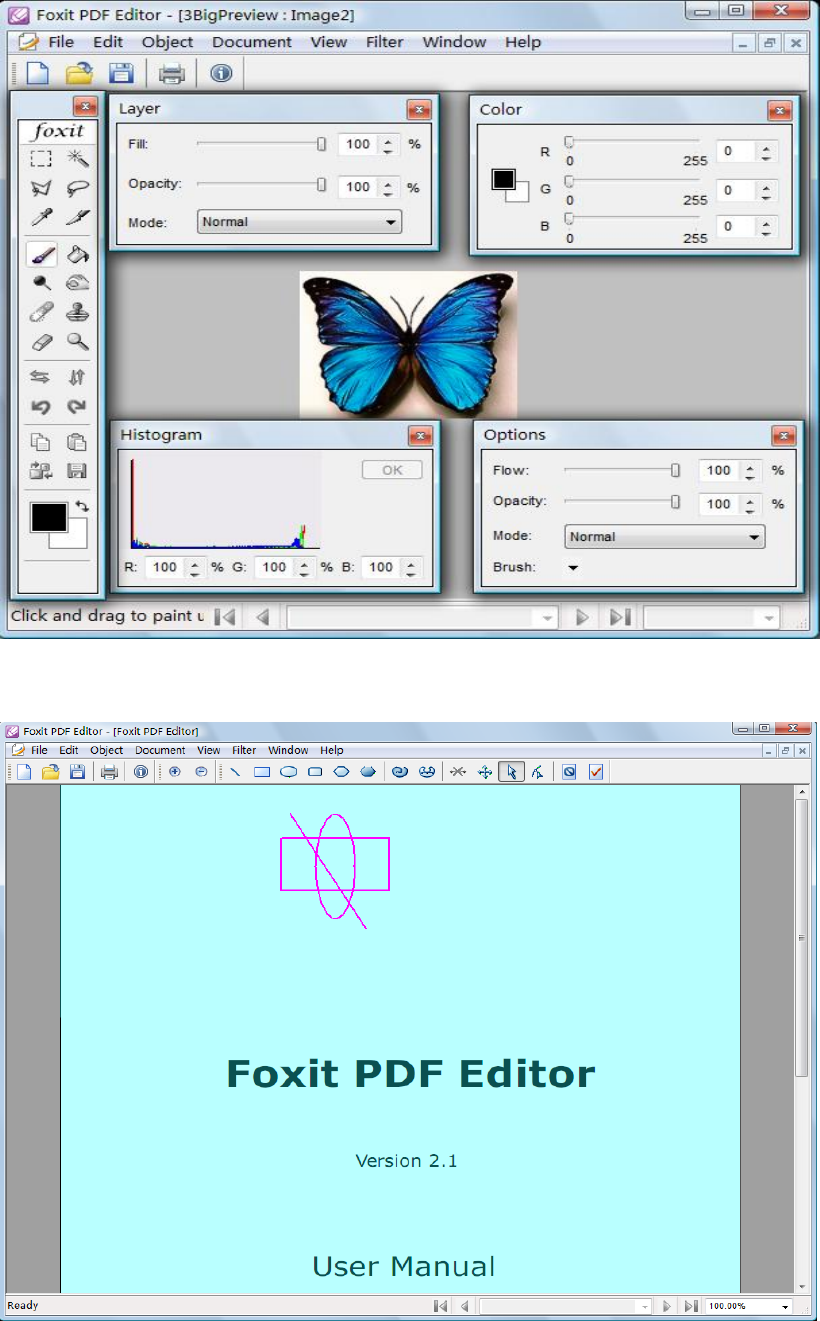The image size is (820, 1321).
Task: Select the ellipse drawing tool in the User Manual window
Action: coord(288,771)
